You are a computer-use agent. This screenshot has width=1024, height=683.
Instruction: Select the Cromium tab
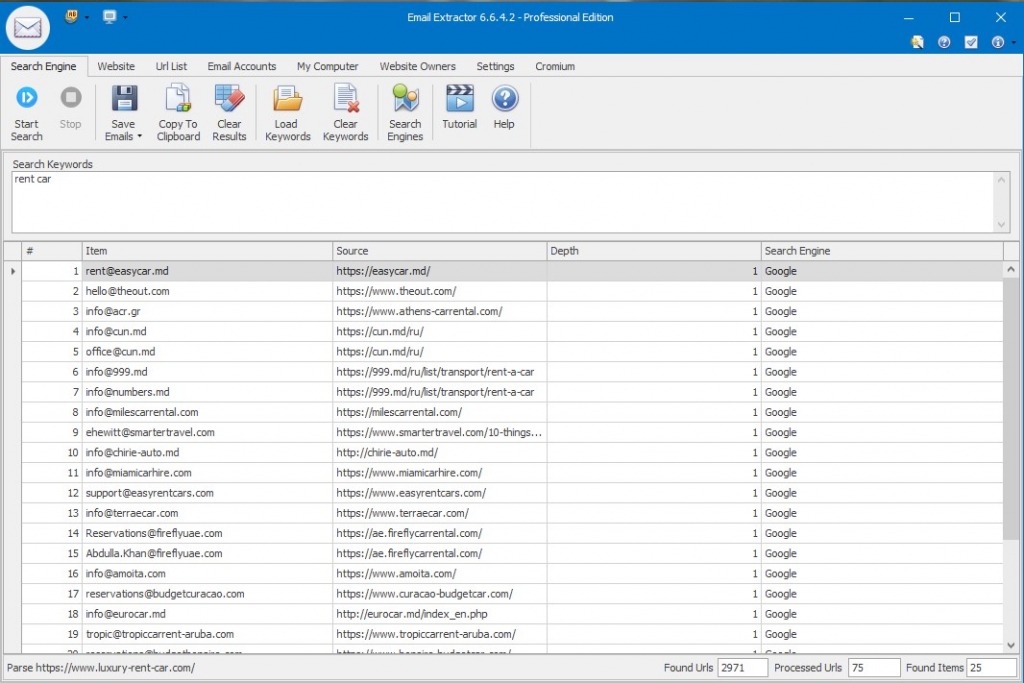click(x=554, y=66)
